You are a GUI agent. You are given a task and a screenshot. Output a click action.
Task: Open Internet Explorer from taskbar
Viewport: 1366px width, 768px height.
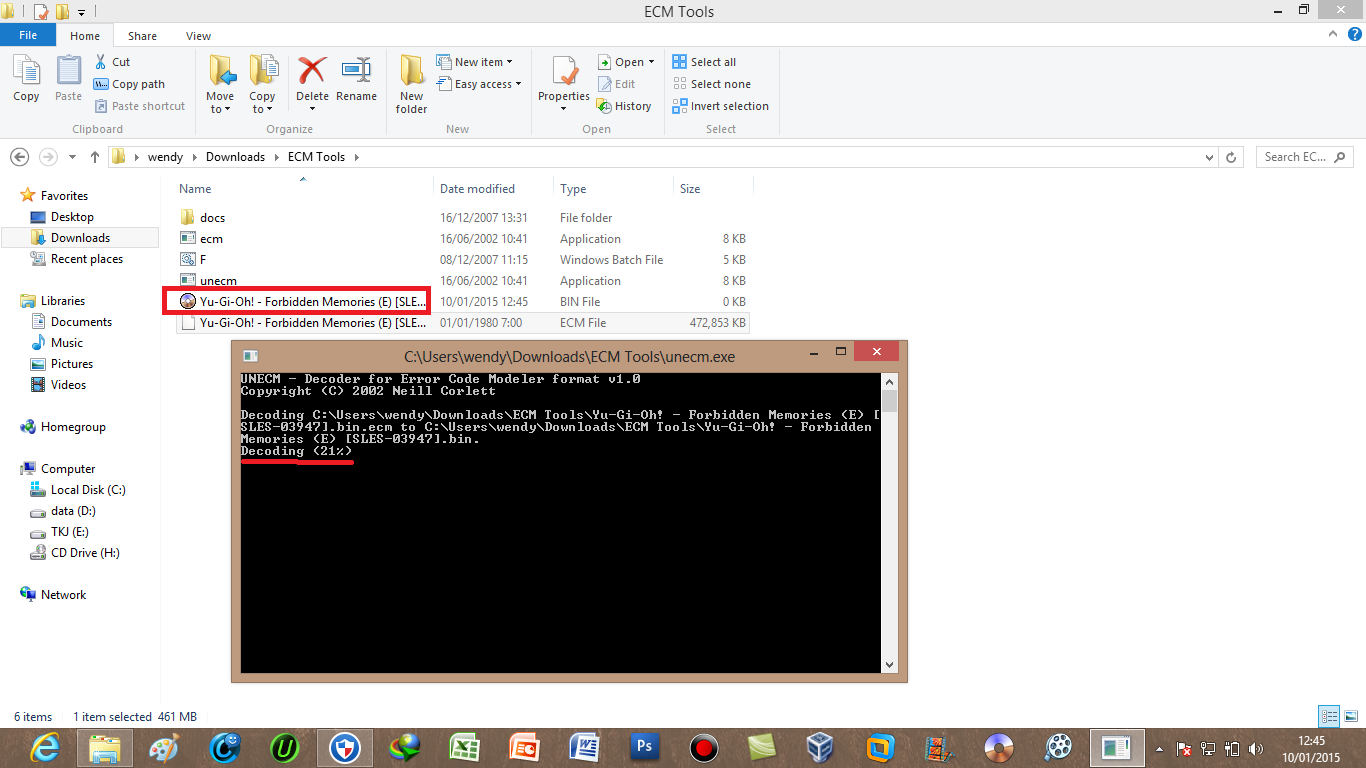pyautogui.click(x=44, y=747)
